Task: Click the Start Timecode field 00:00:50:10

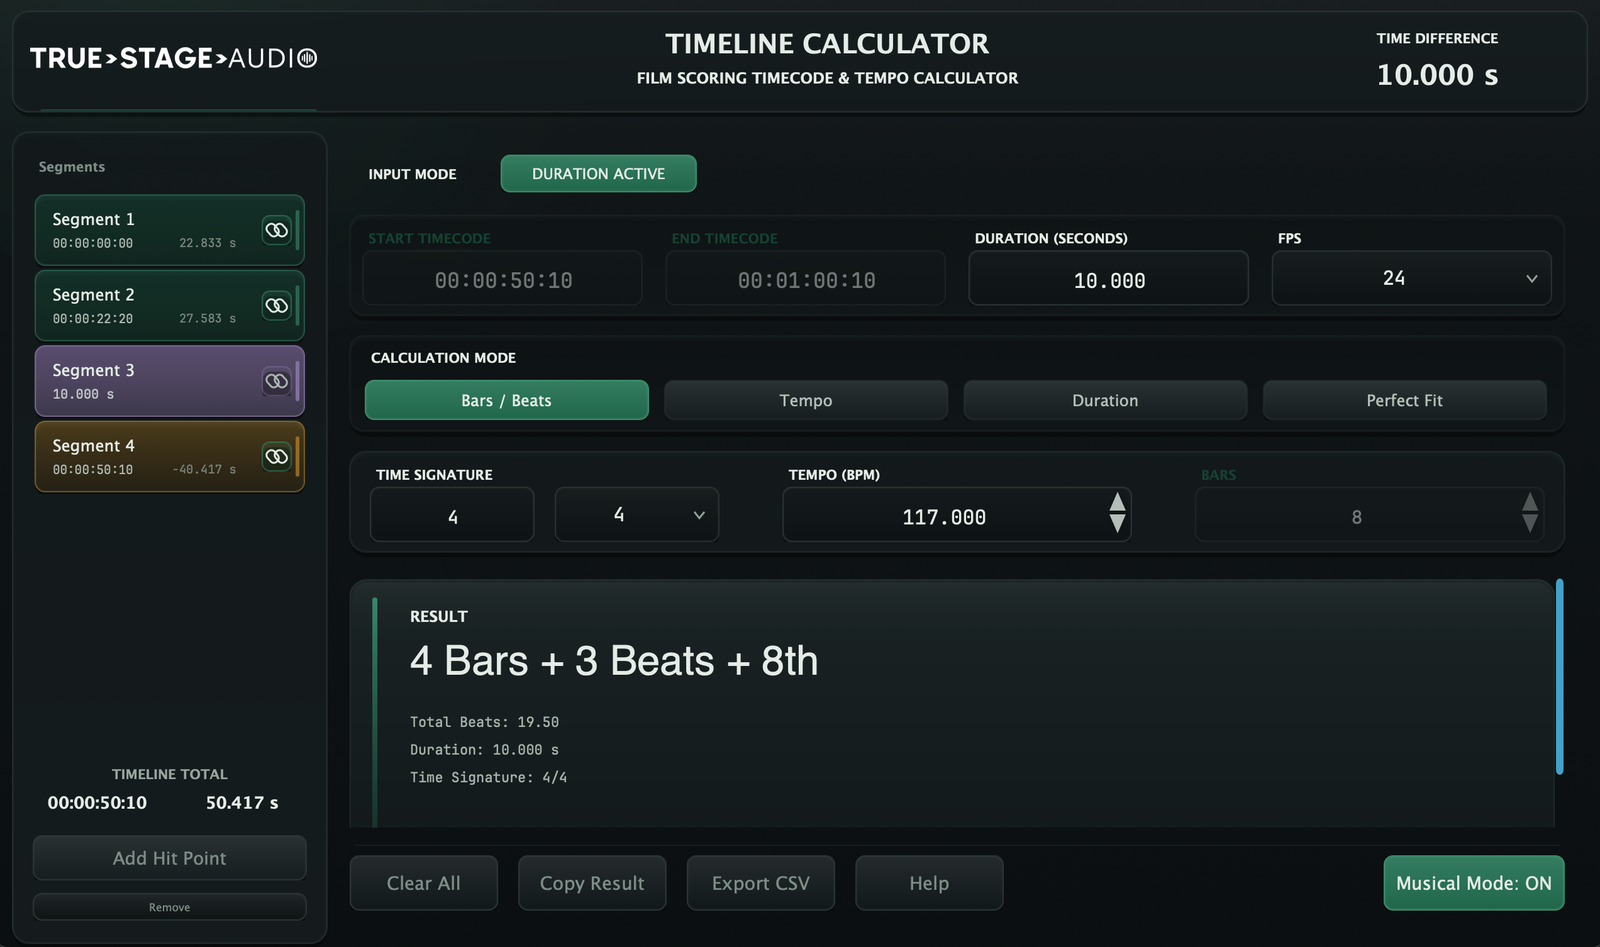Action: (x=502, y=278)
